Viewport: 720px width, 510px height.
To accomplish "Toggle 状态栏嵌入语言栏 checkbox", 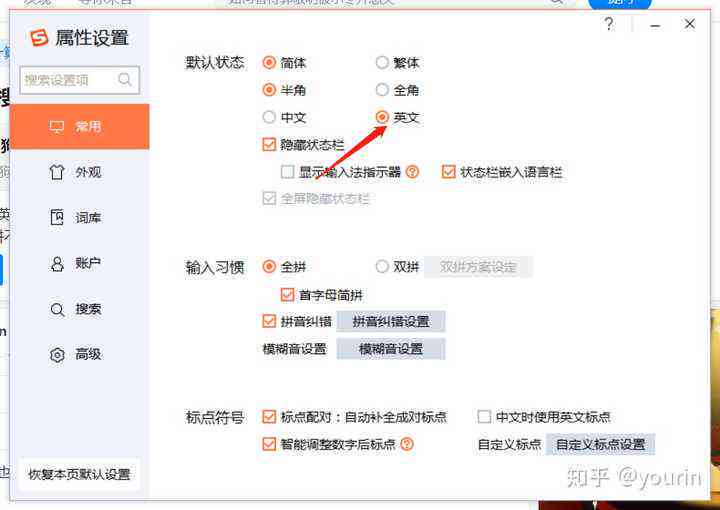I will [449, 172].
